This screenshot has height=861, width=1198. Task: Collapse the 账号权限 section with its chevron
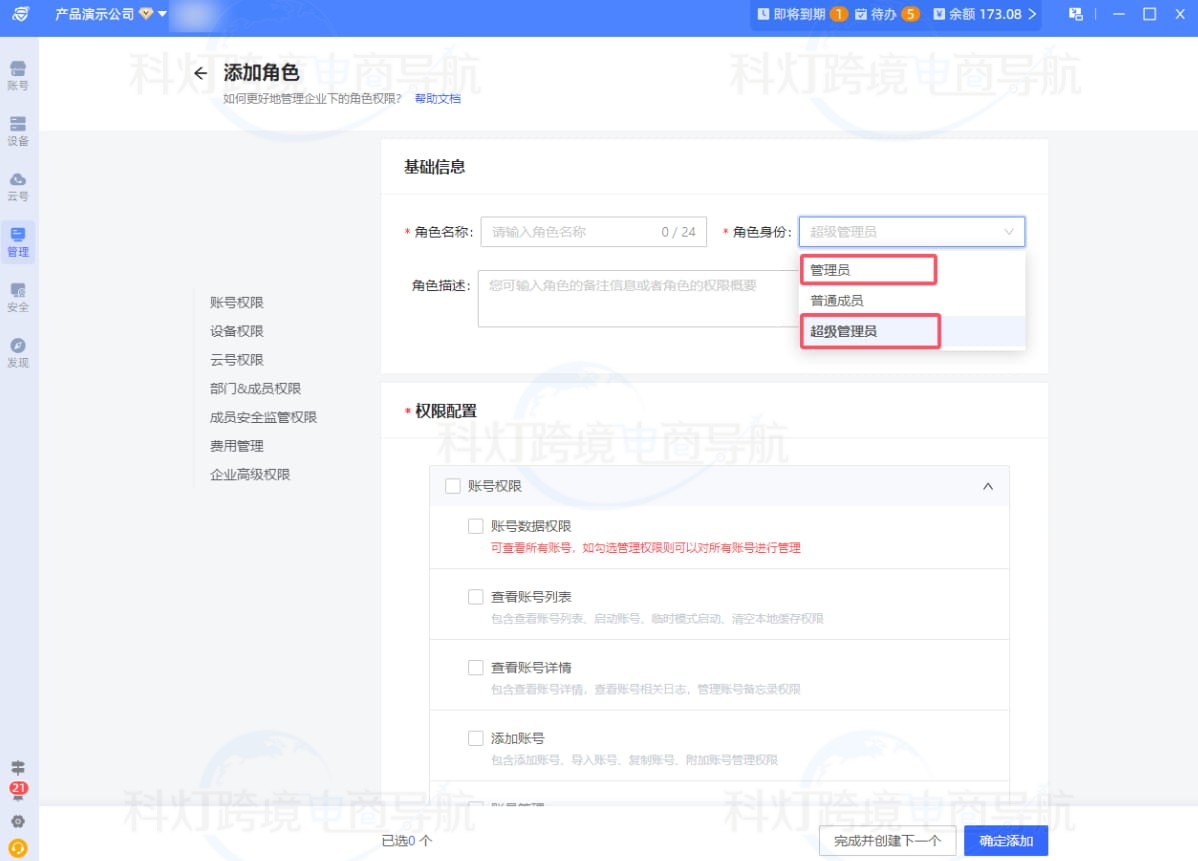click(x=987, y=486)
